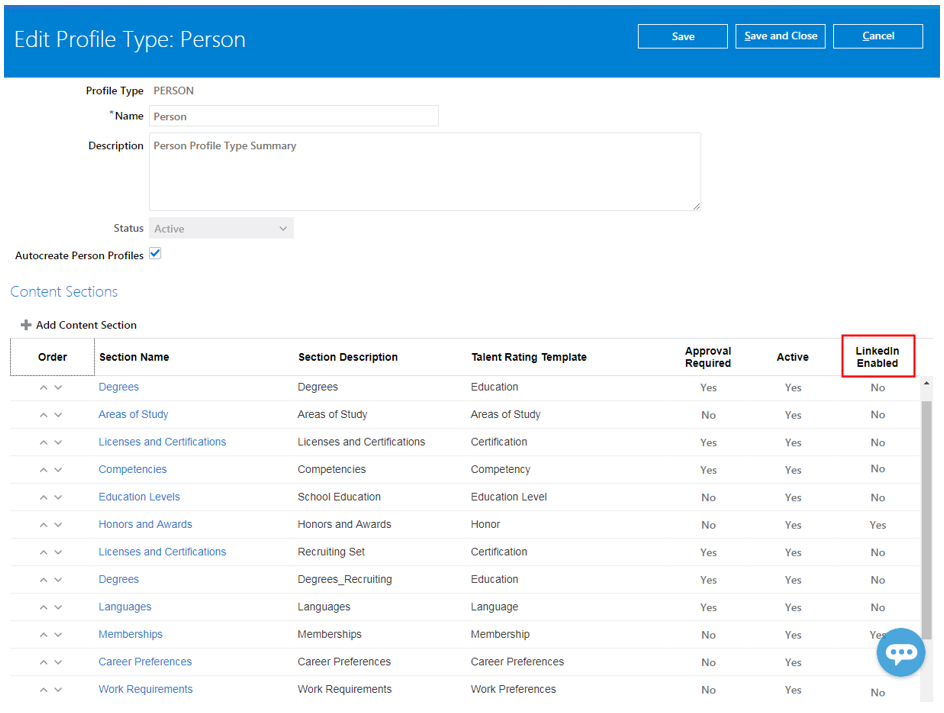
Task: Move Career Preferences down using down arrow
Action: pyautogui.click(x=59, y=662)
